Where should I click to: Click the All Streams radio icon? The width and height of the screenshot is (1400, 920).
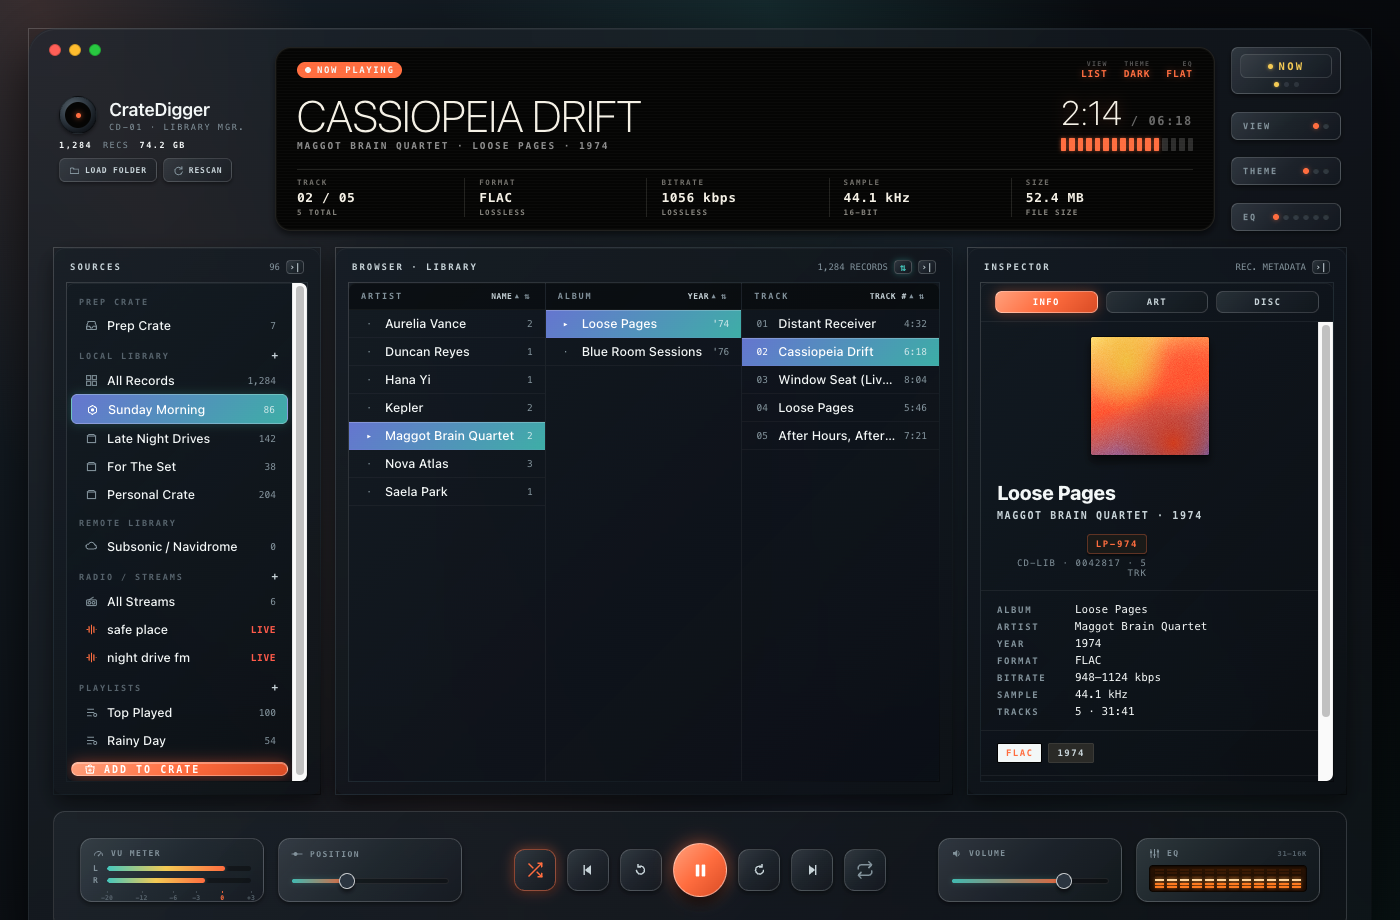tap(91, 602)
